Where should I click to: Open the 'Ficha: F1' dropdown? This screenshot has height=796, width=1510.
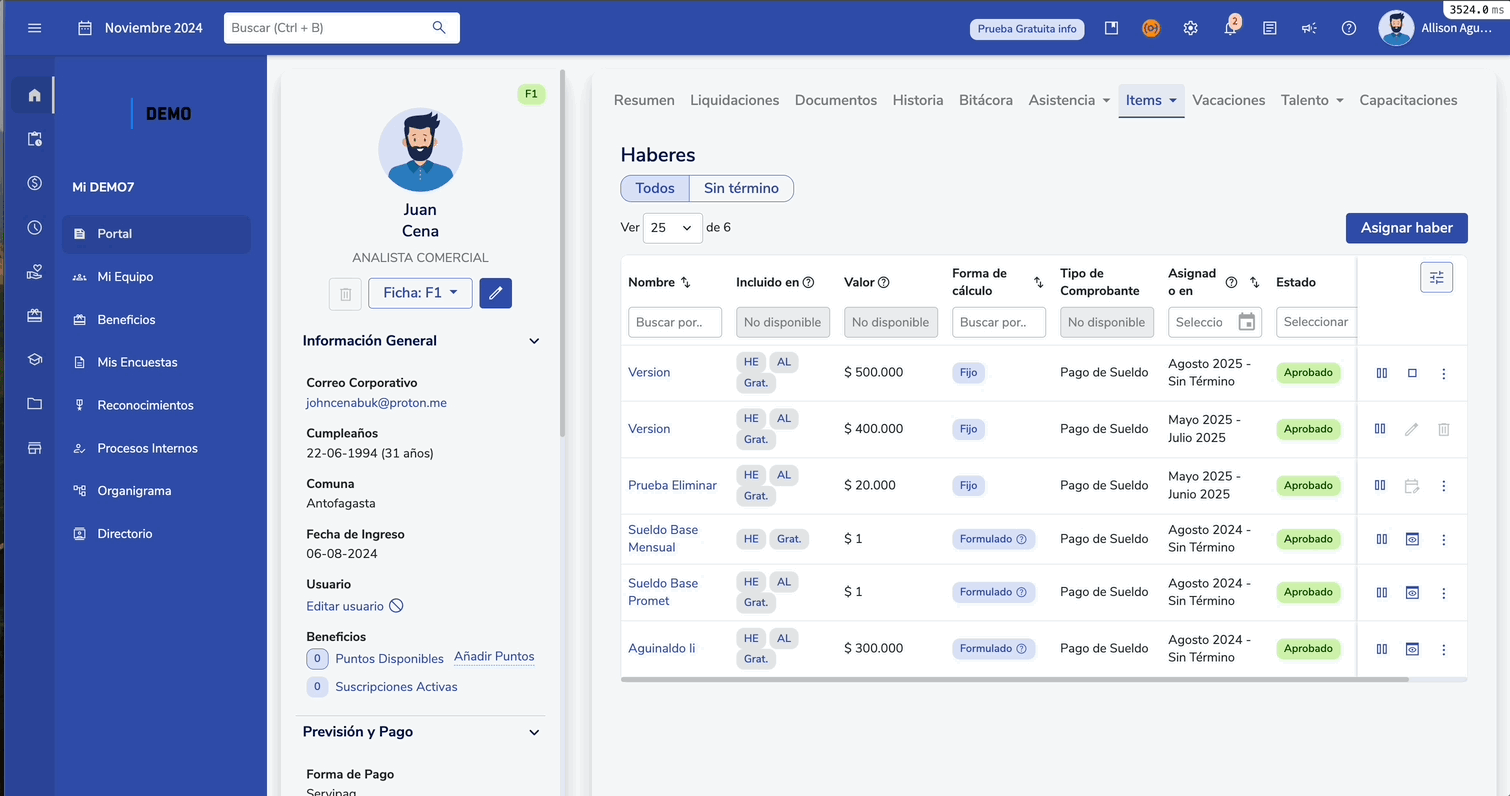pos(420,293)
